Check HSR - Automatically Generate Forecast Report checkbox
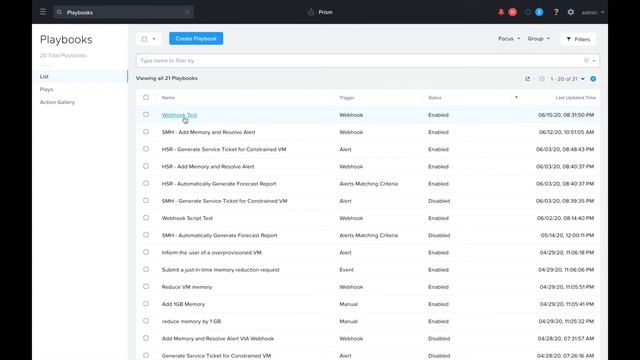The width and height of the screenshot is (640, 360). click(146, 183)
